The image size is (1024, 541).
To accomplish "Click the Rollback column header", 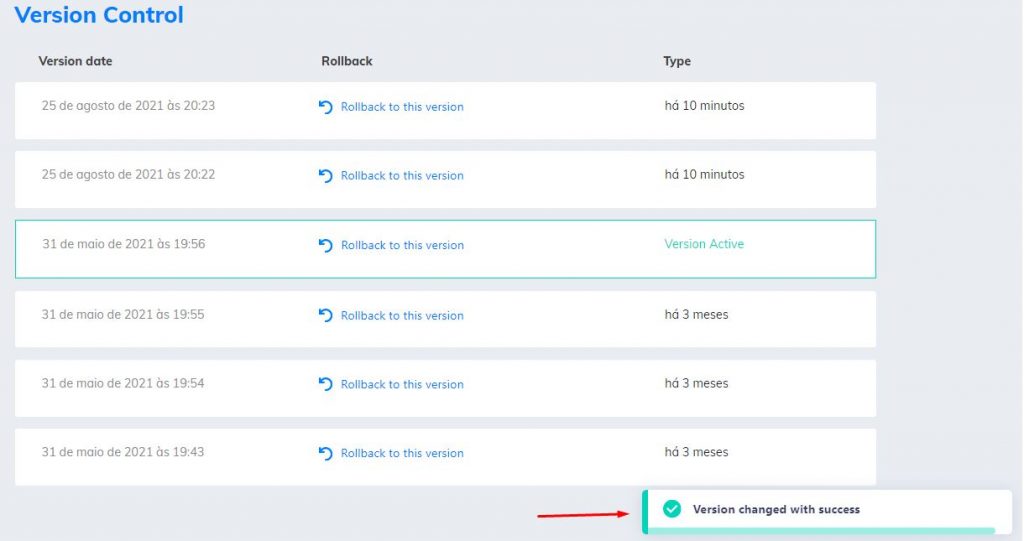I will pos(346,61).
